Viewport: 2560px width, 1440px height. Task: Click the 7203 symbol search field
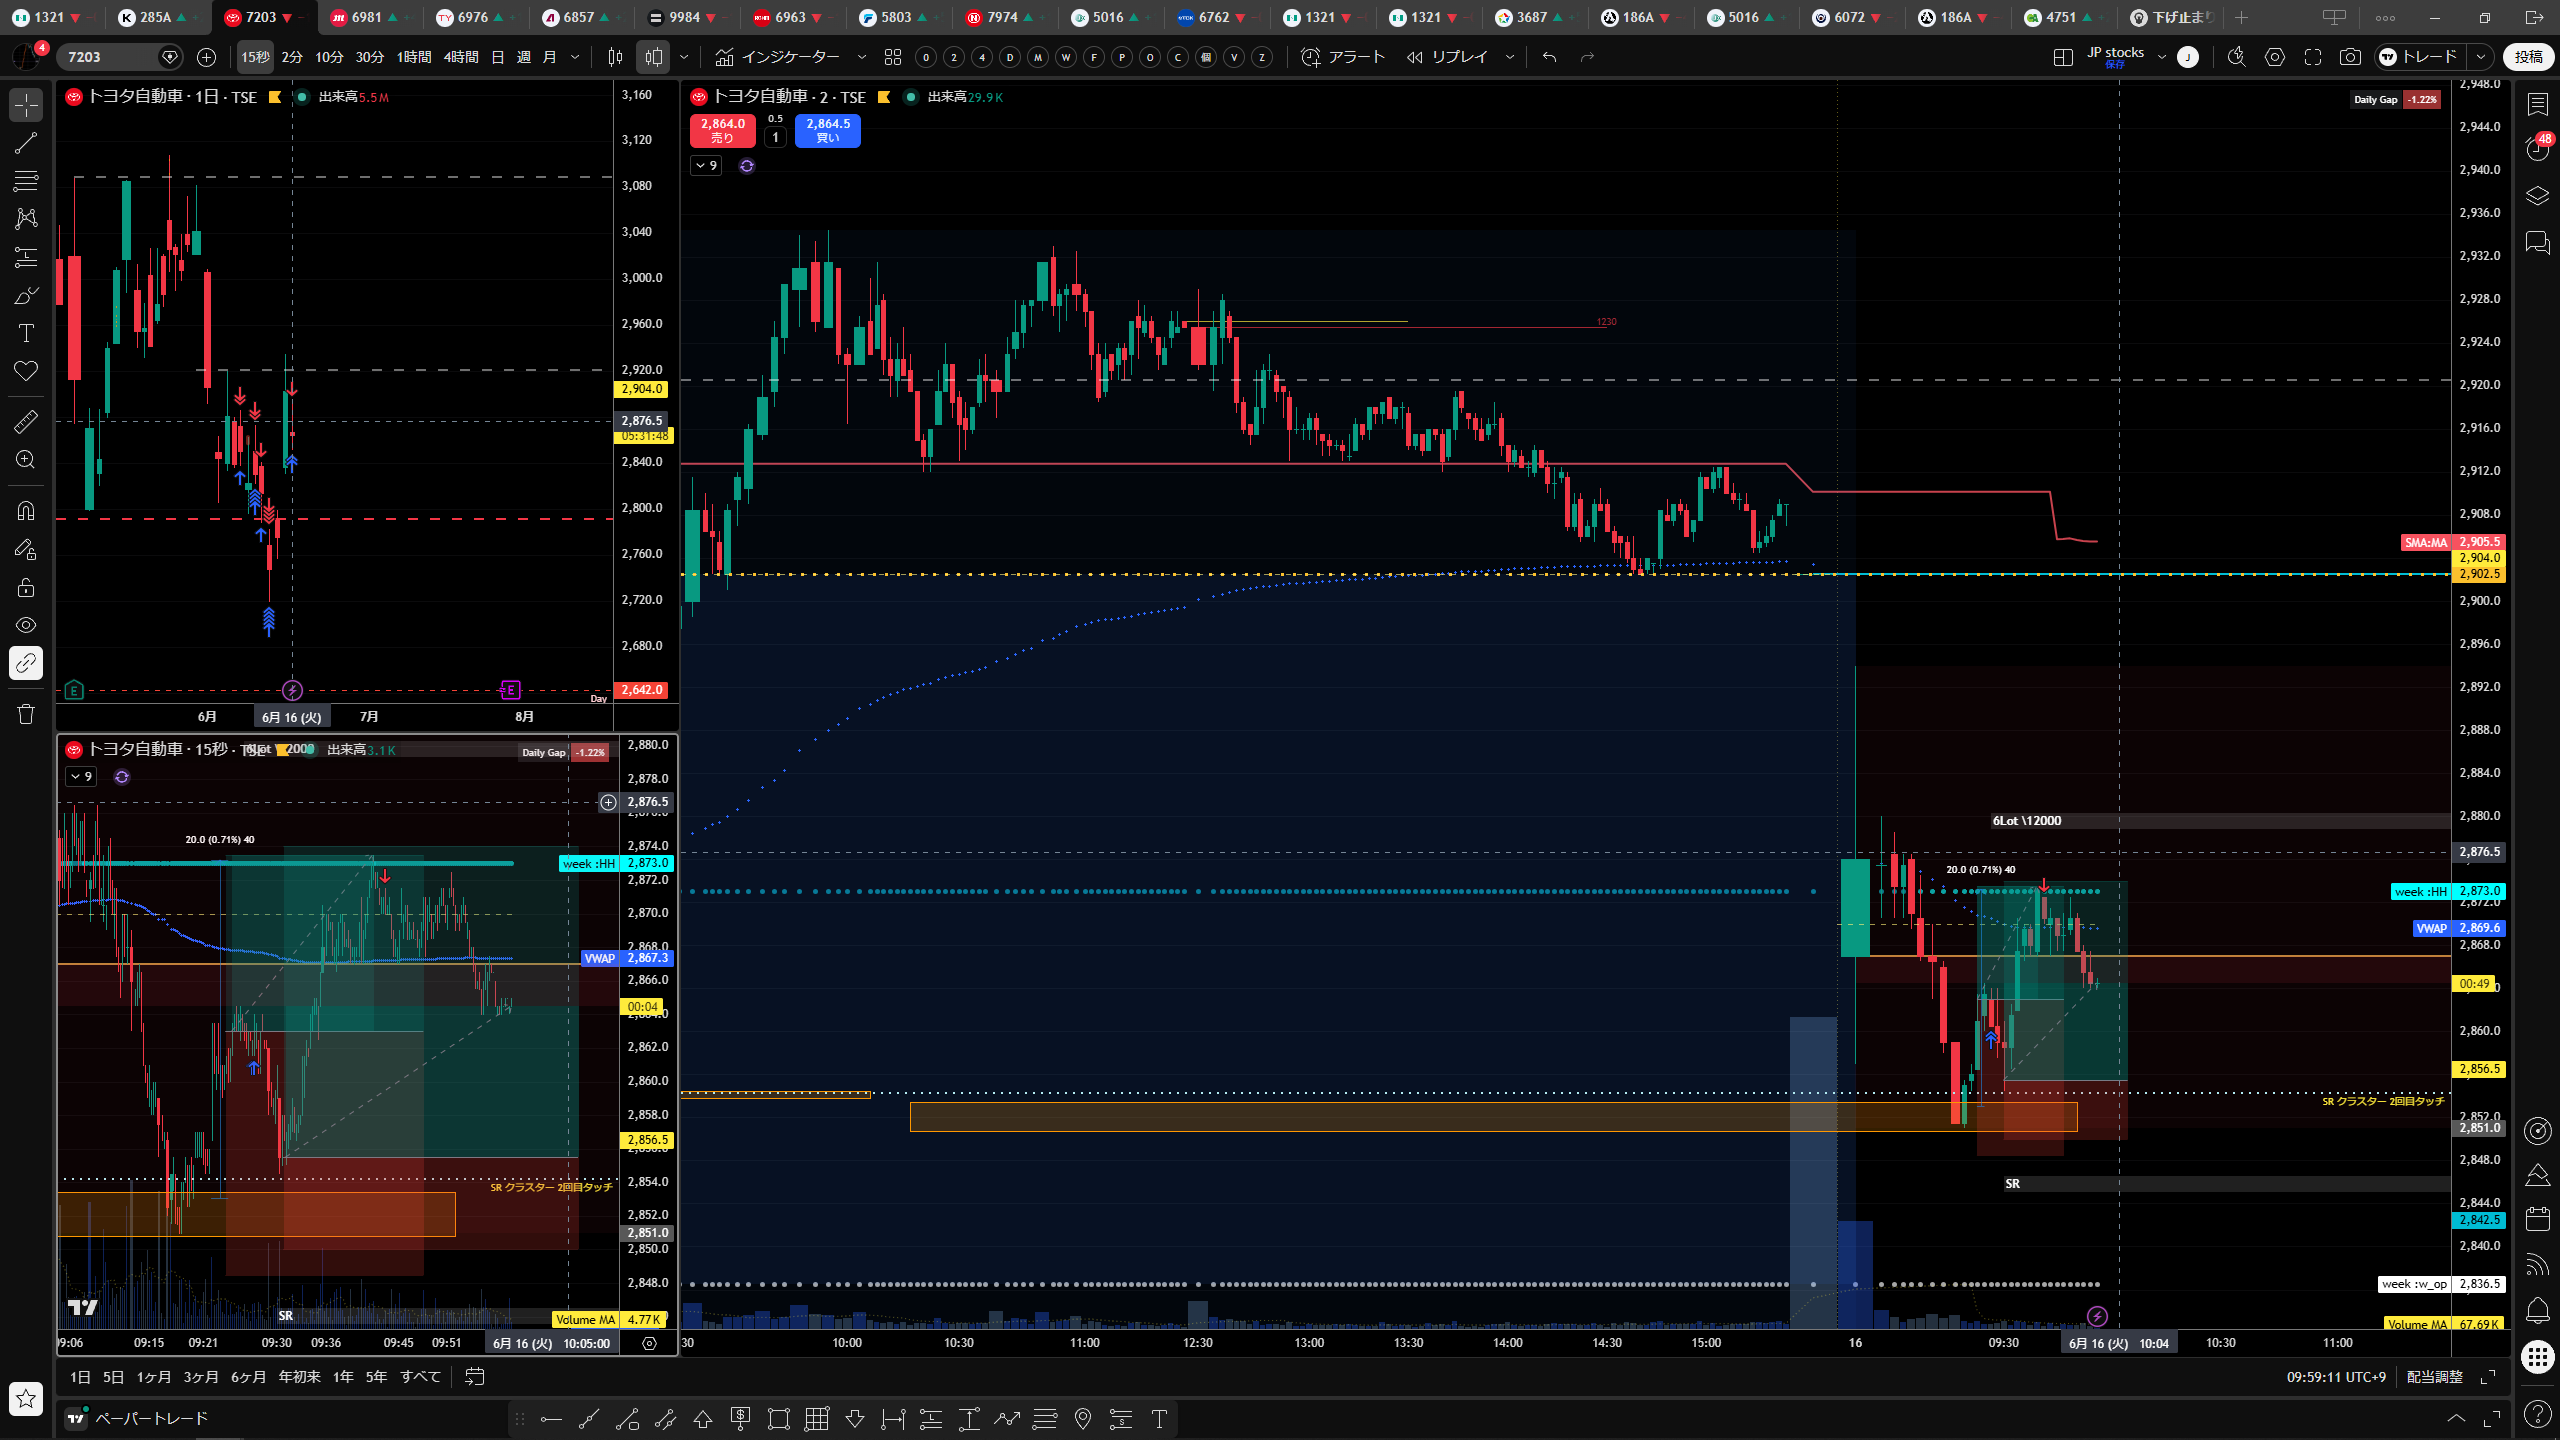(110, 57)
